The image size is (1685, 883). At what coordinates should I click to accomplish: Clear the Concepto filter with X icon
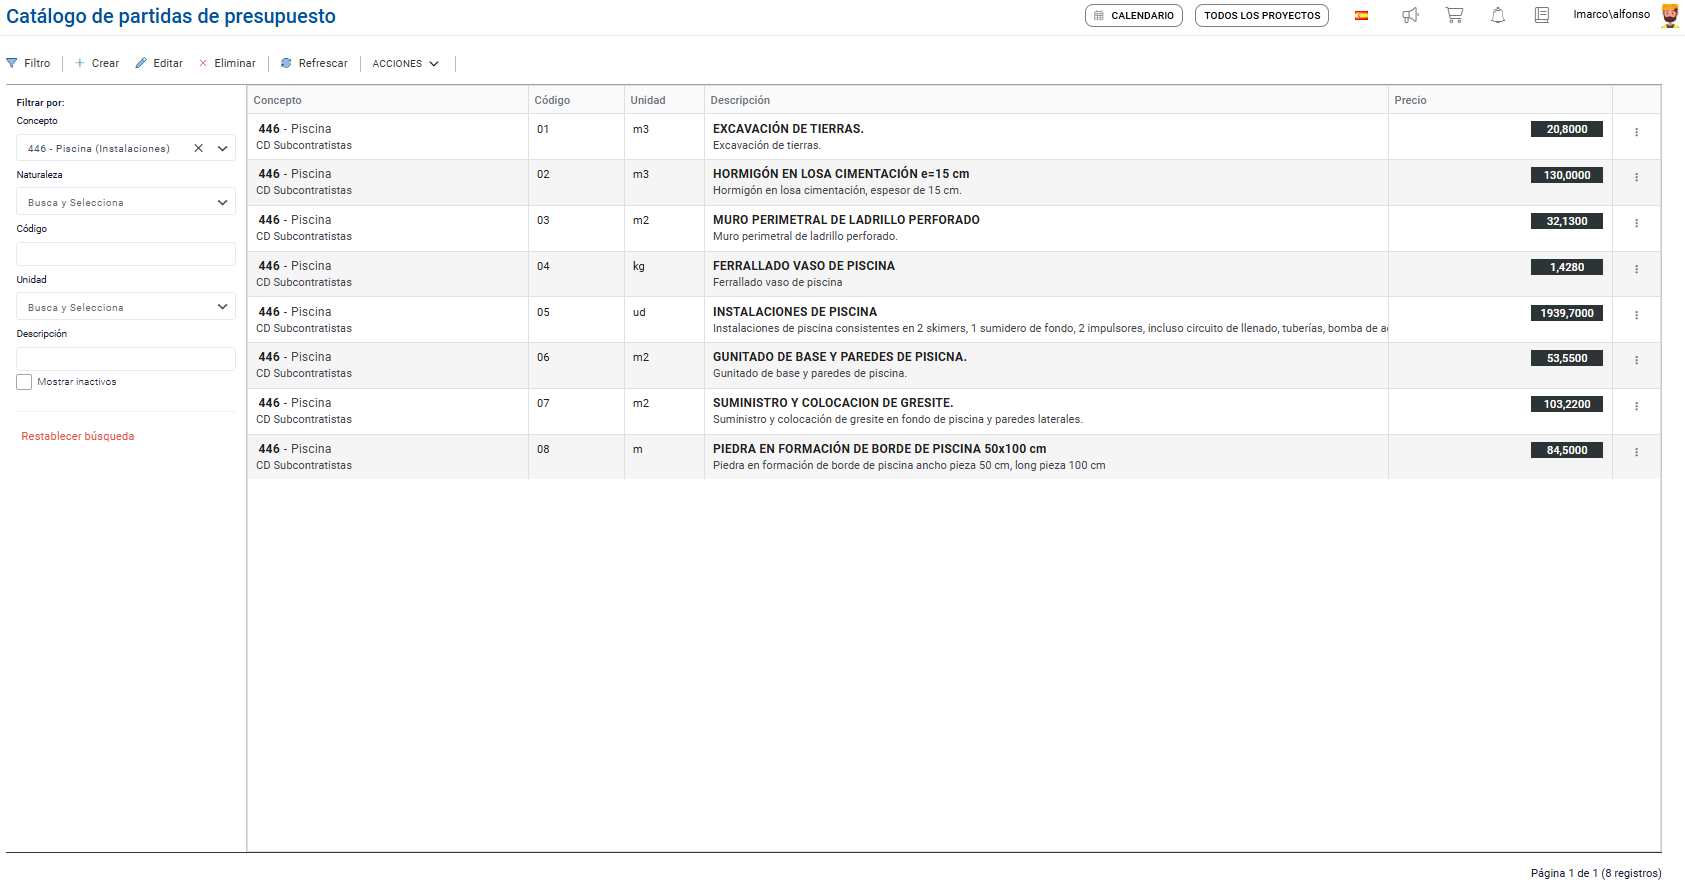tap(198, 148)
